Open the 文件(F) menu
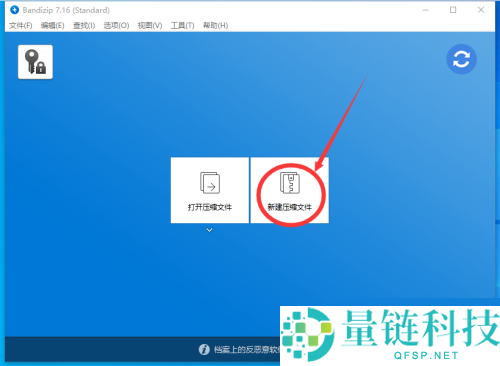Image resolution: width=500 pixels, height=366 pixels. point(21,25)
